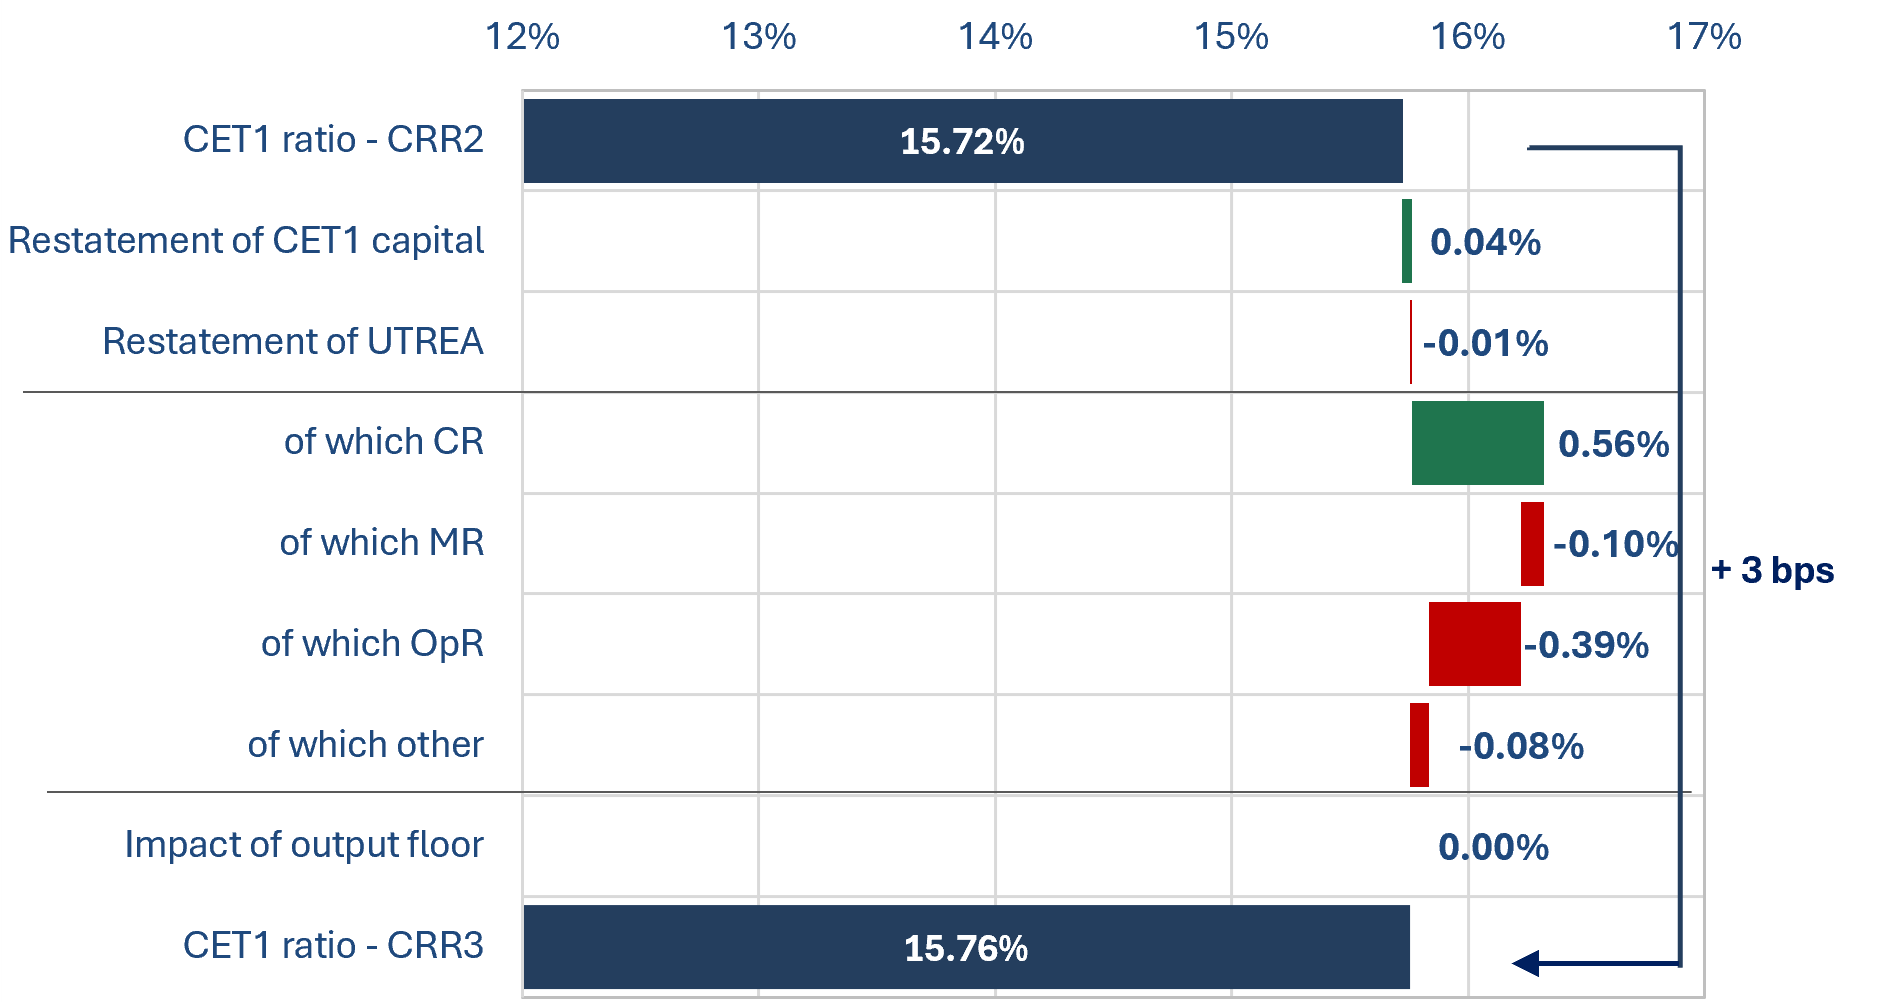Click the arrowhead pointing to CRR3 bar

pos(1526,963)
